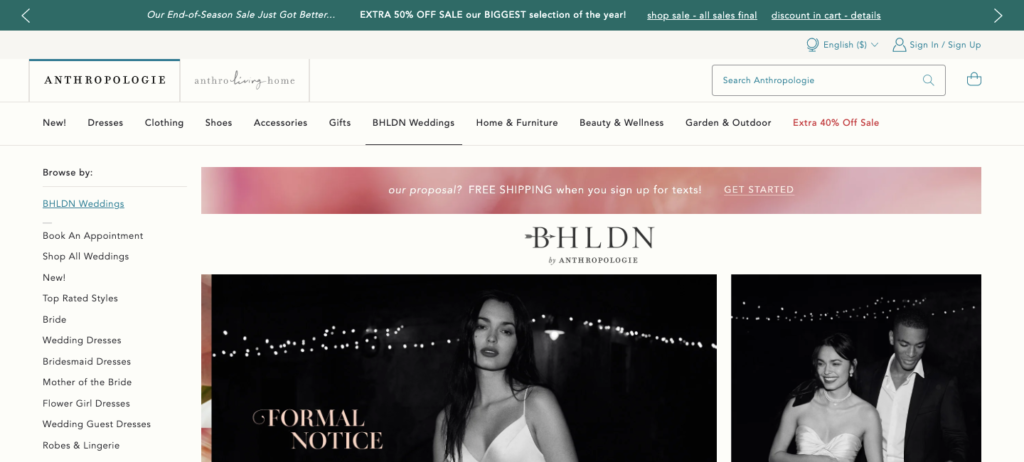1024x462 pixels.
Task: Select the Anthropologie brand tab
Action: (x=104, y=80)
